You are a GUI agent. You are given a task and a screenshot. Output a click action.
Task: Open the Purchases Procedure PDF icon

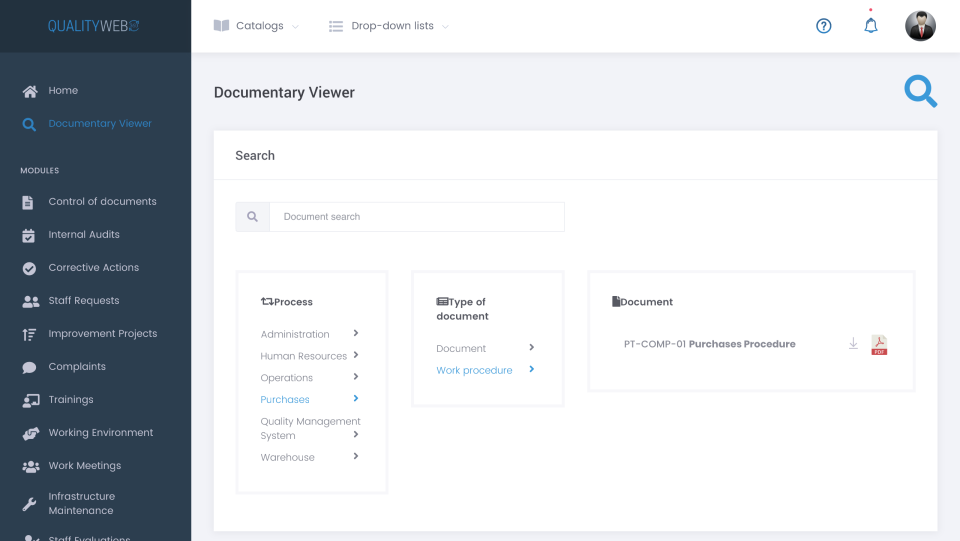pyautogui.click(x=879, y=345)
